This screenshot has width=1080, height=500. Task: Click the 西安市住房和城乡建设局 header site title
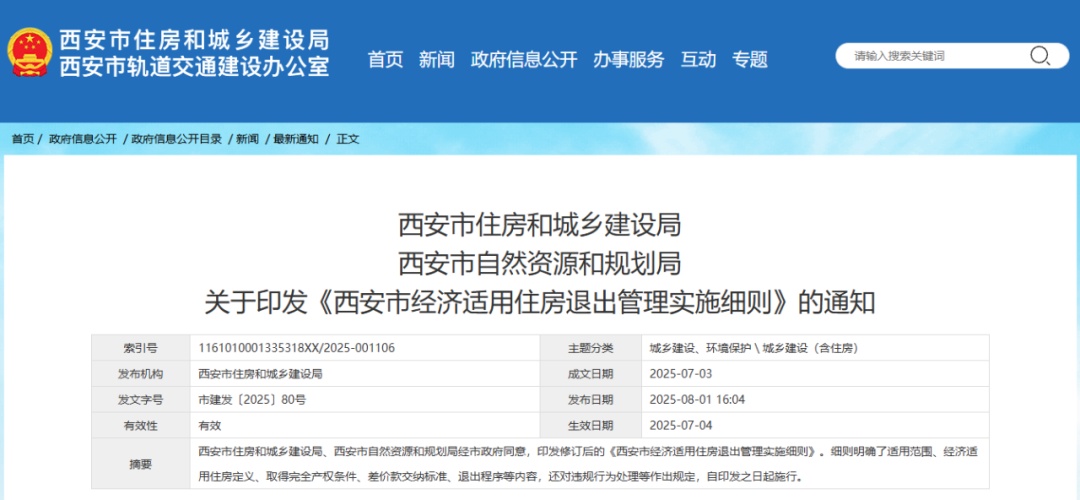point(194,40)
